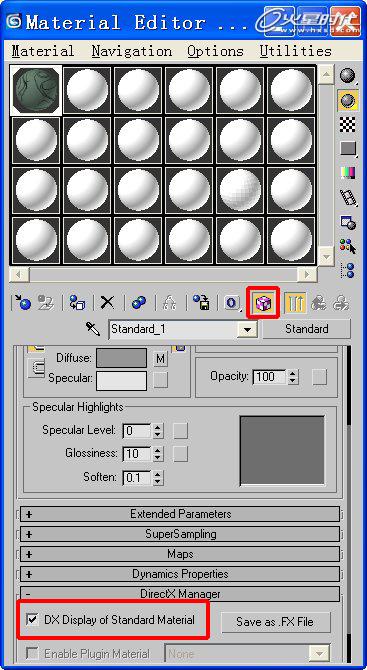
Task: Pick material from object with eyedropper
Action: coord(93,329)
